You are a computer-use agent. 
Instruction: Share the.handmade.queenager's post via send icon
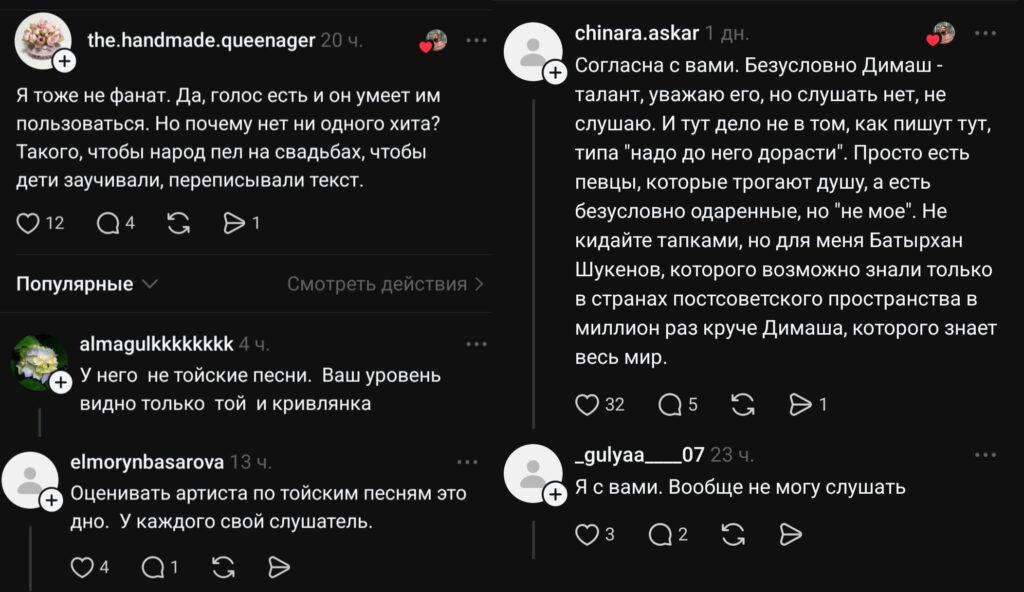(x=235, y=223)
